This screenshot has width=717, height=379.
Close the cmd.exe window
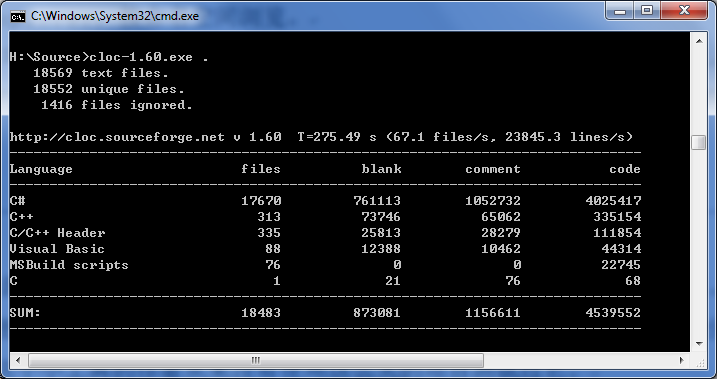coord(684,11)
